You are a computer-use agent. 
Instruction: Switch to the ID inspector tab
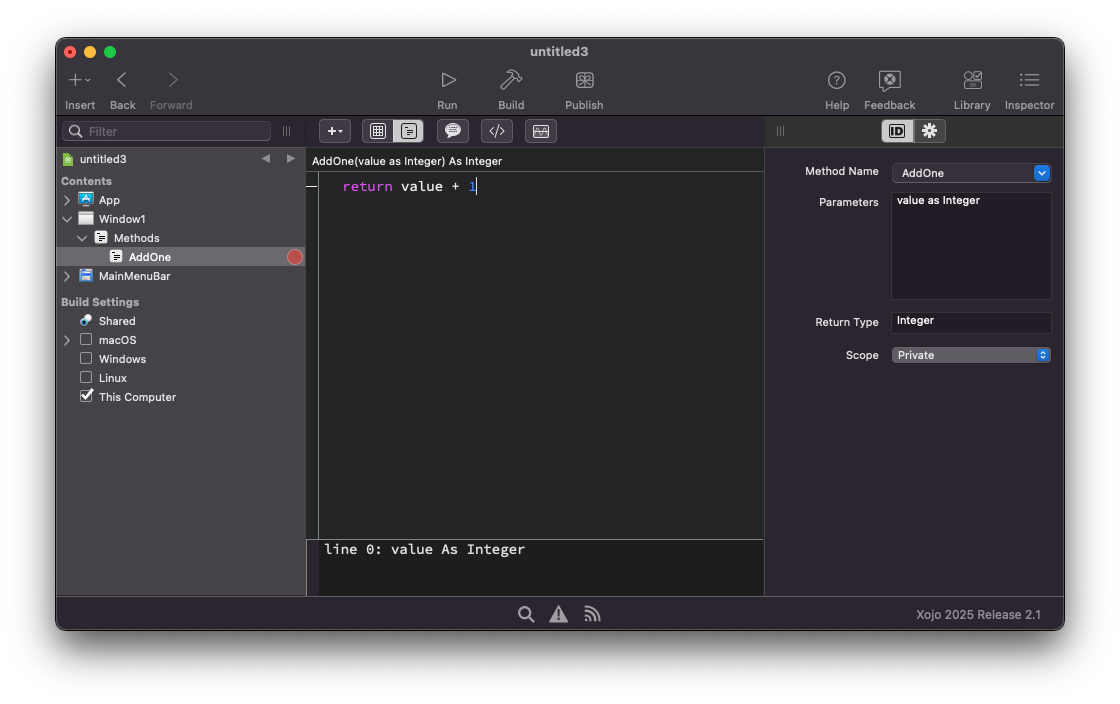click(897, 131)
